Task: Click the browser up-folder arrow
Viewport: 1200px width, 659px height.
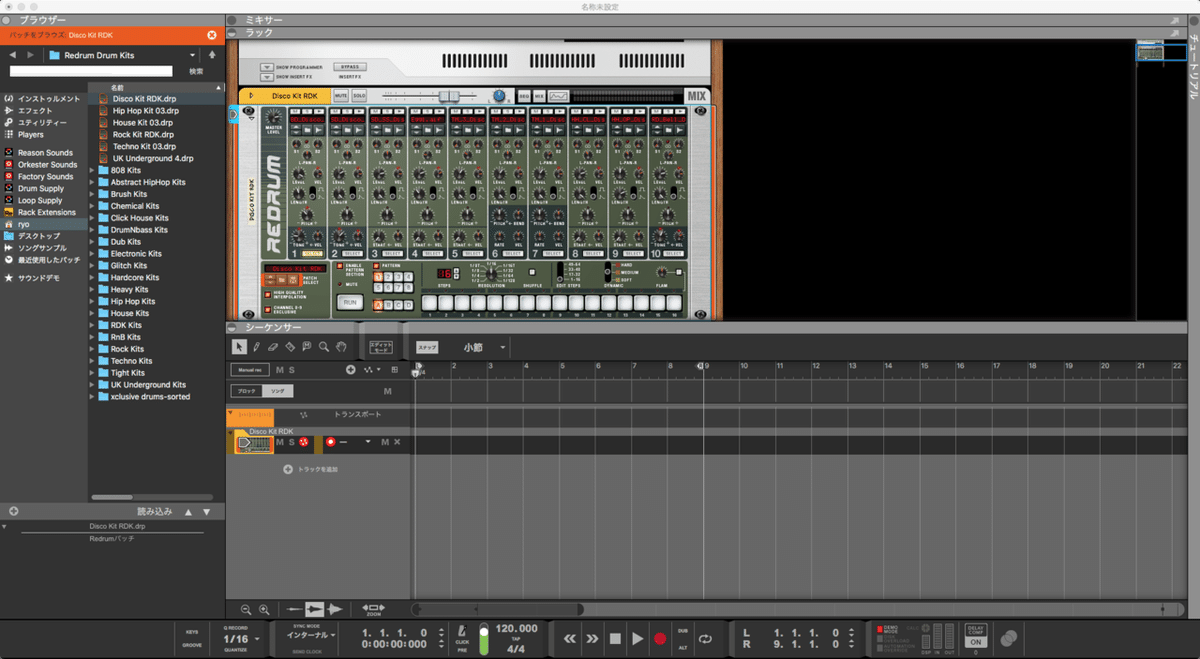Action: coord(212,54)
